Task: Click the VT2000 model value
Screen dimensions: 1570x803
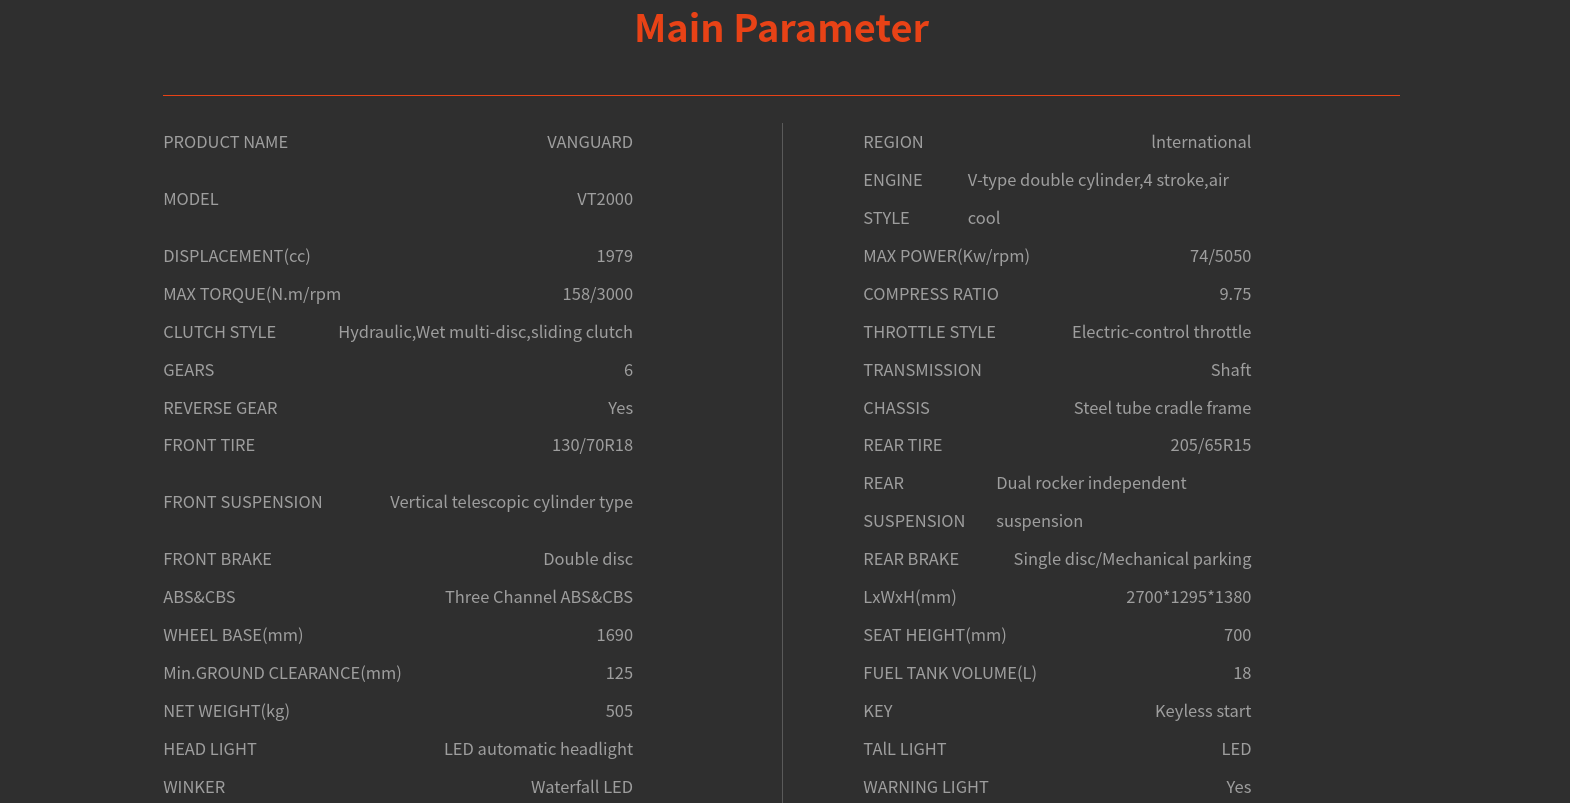Action: click(604, 199)
